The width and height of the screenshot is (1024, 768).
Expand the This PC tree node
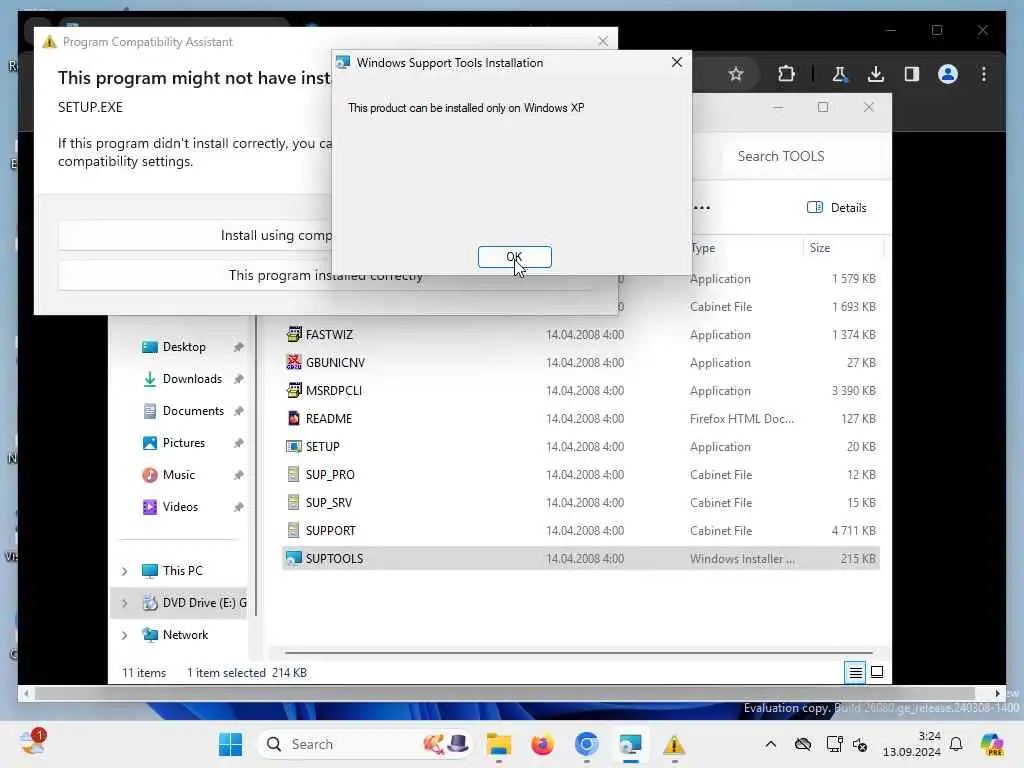(125, 571)
